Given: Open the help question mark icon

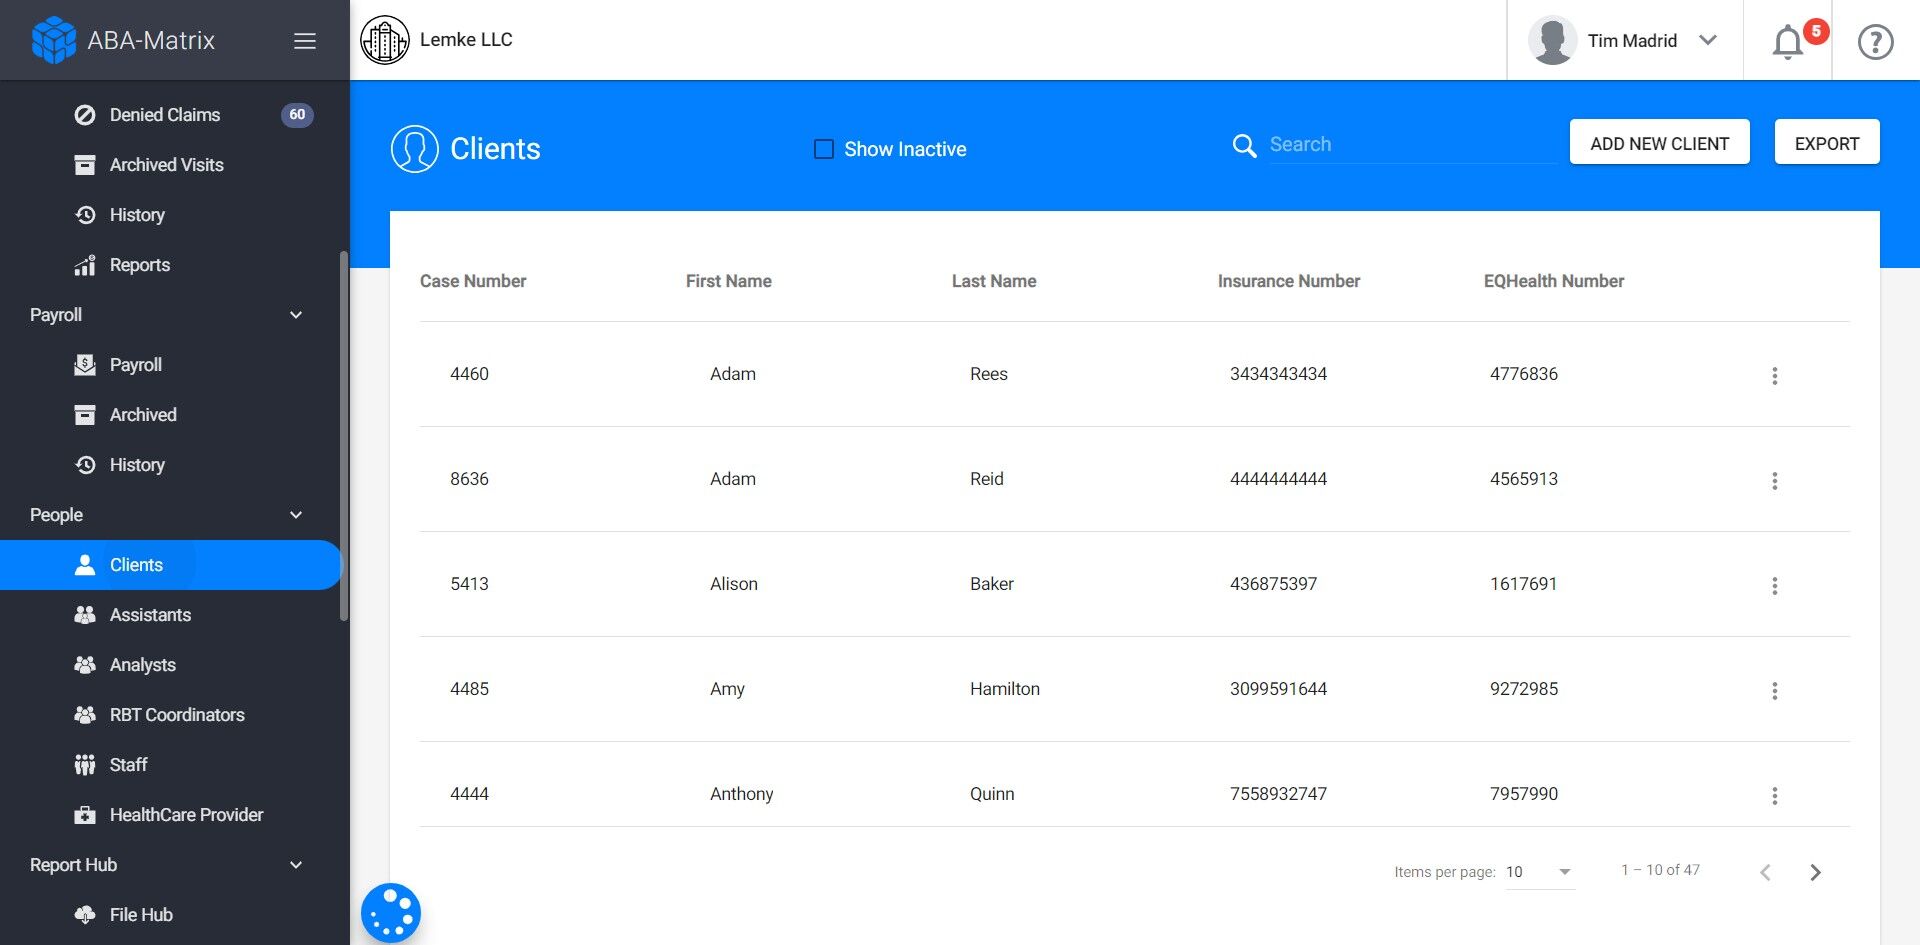Looking at the screenshot, I should pos(1875,42).
